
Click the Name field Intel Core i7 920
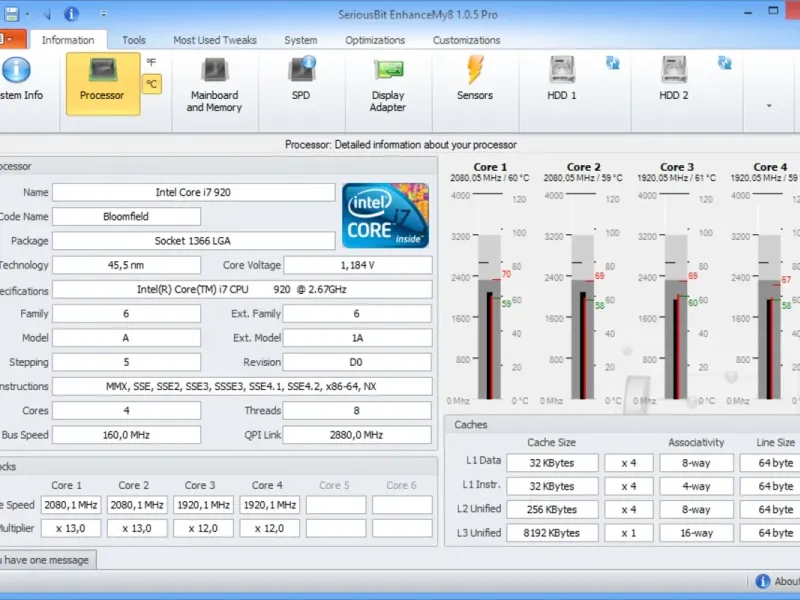coord(193,192)
